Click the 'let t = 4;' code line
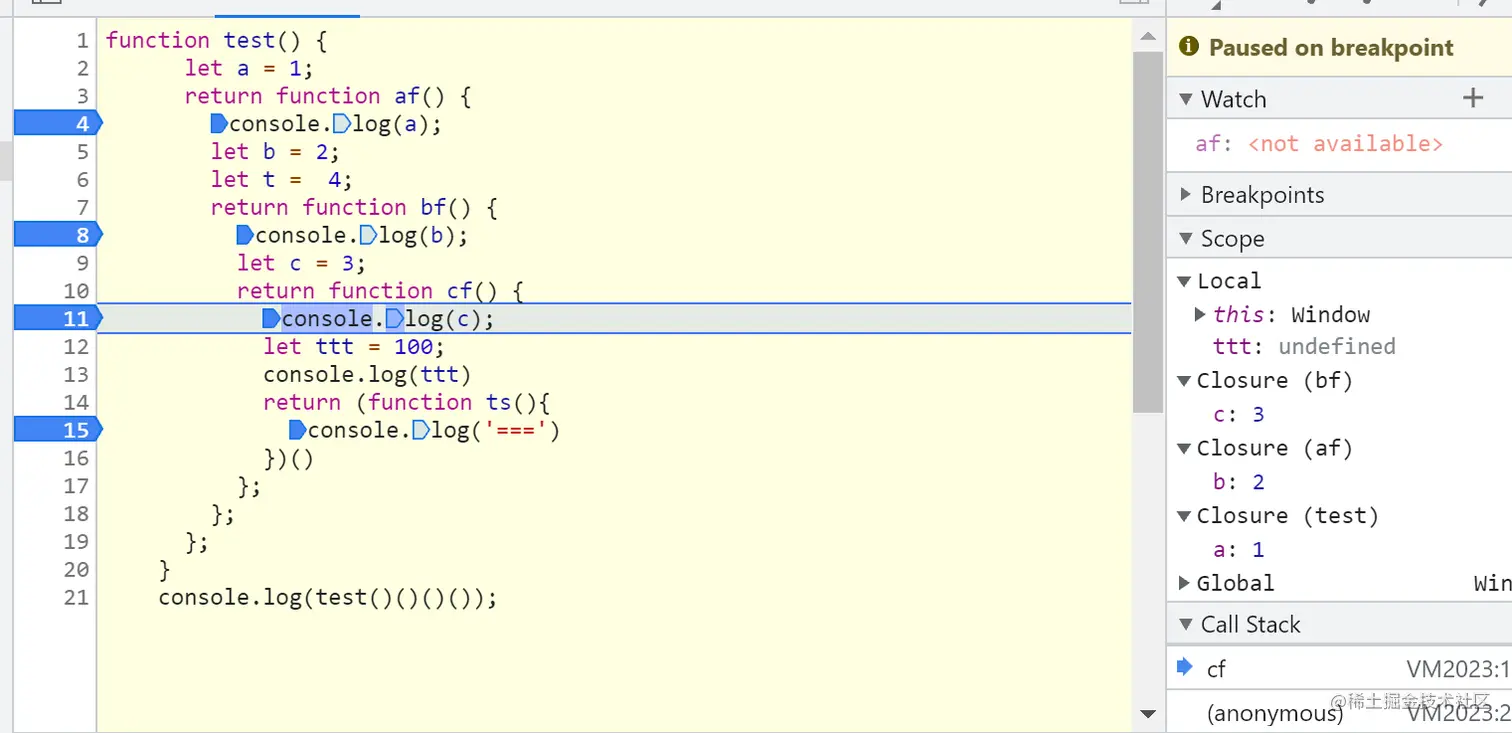Screen dimensions: 1512x733 282,180
